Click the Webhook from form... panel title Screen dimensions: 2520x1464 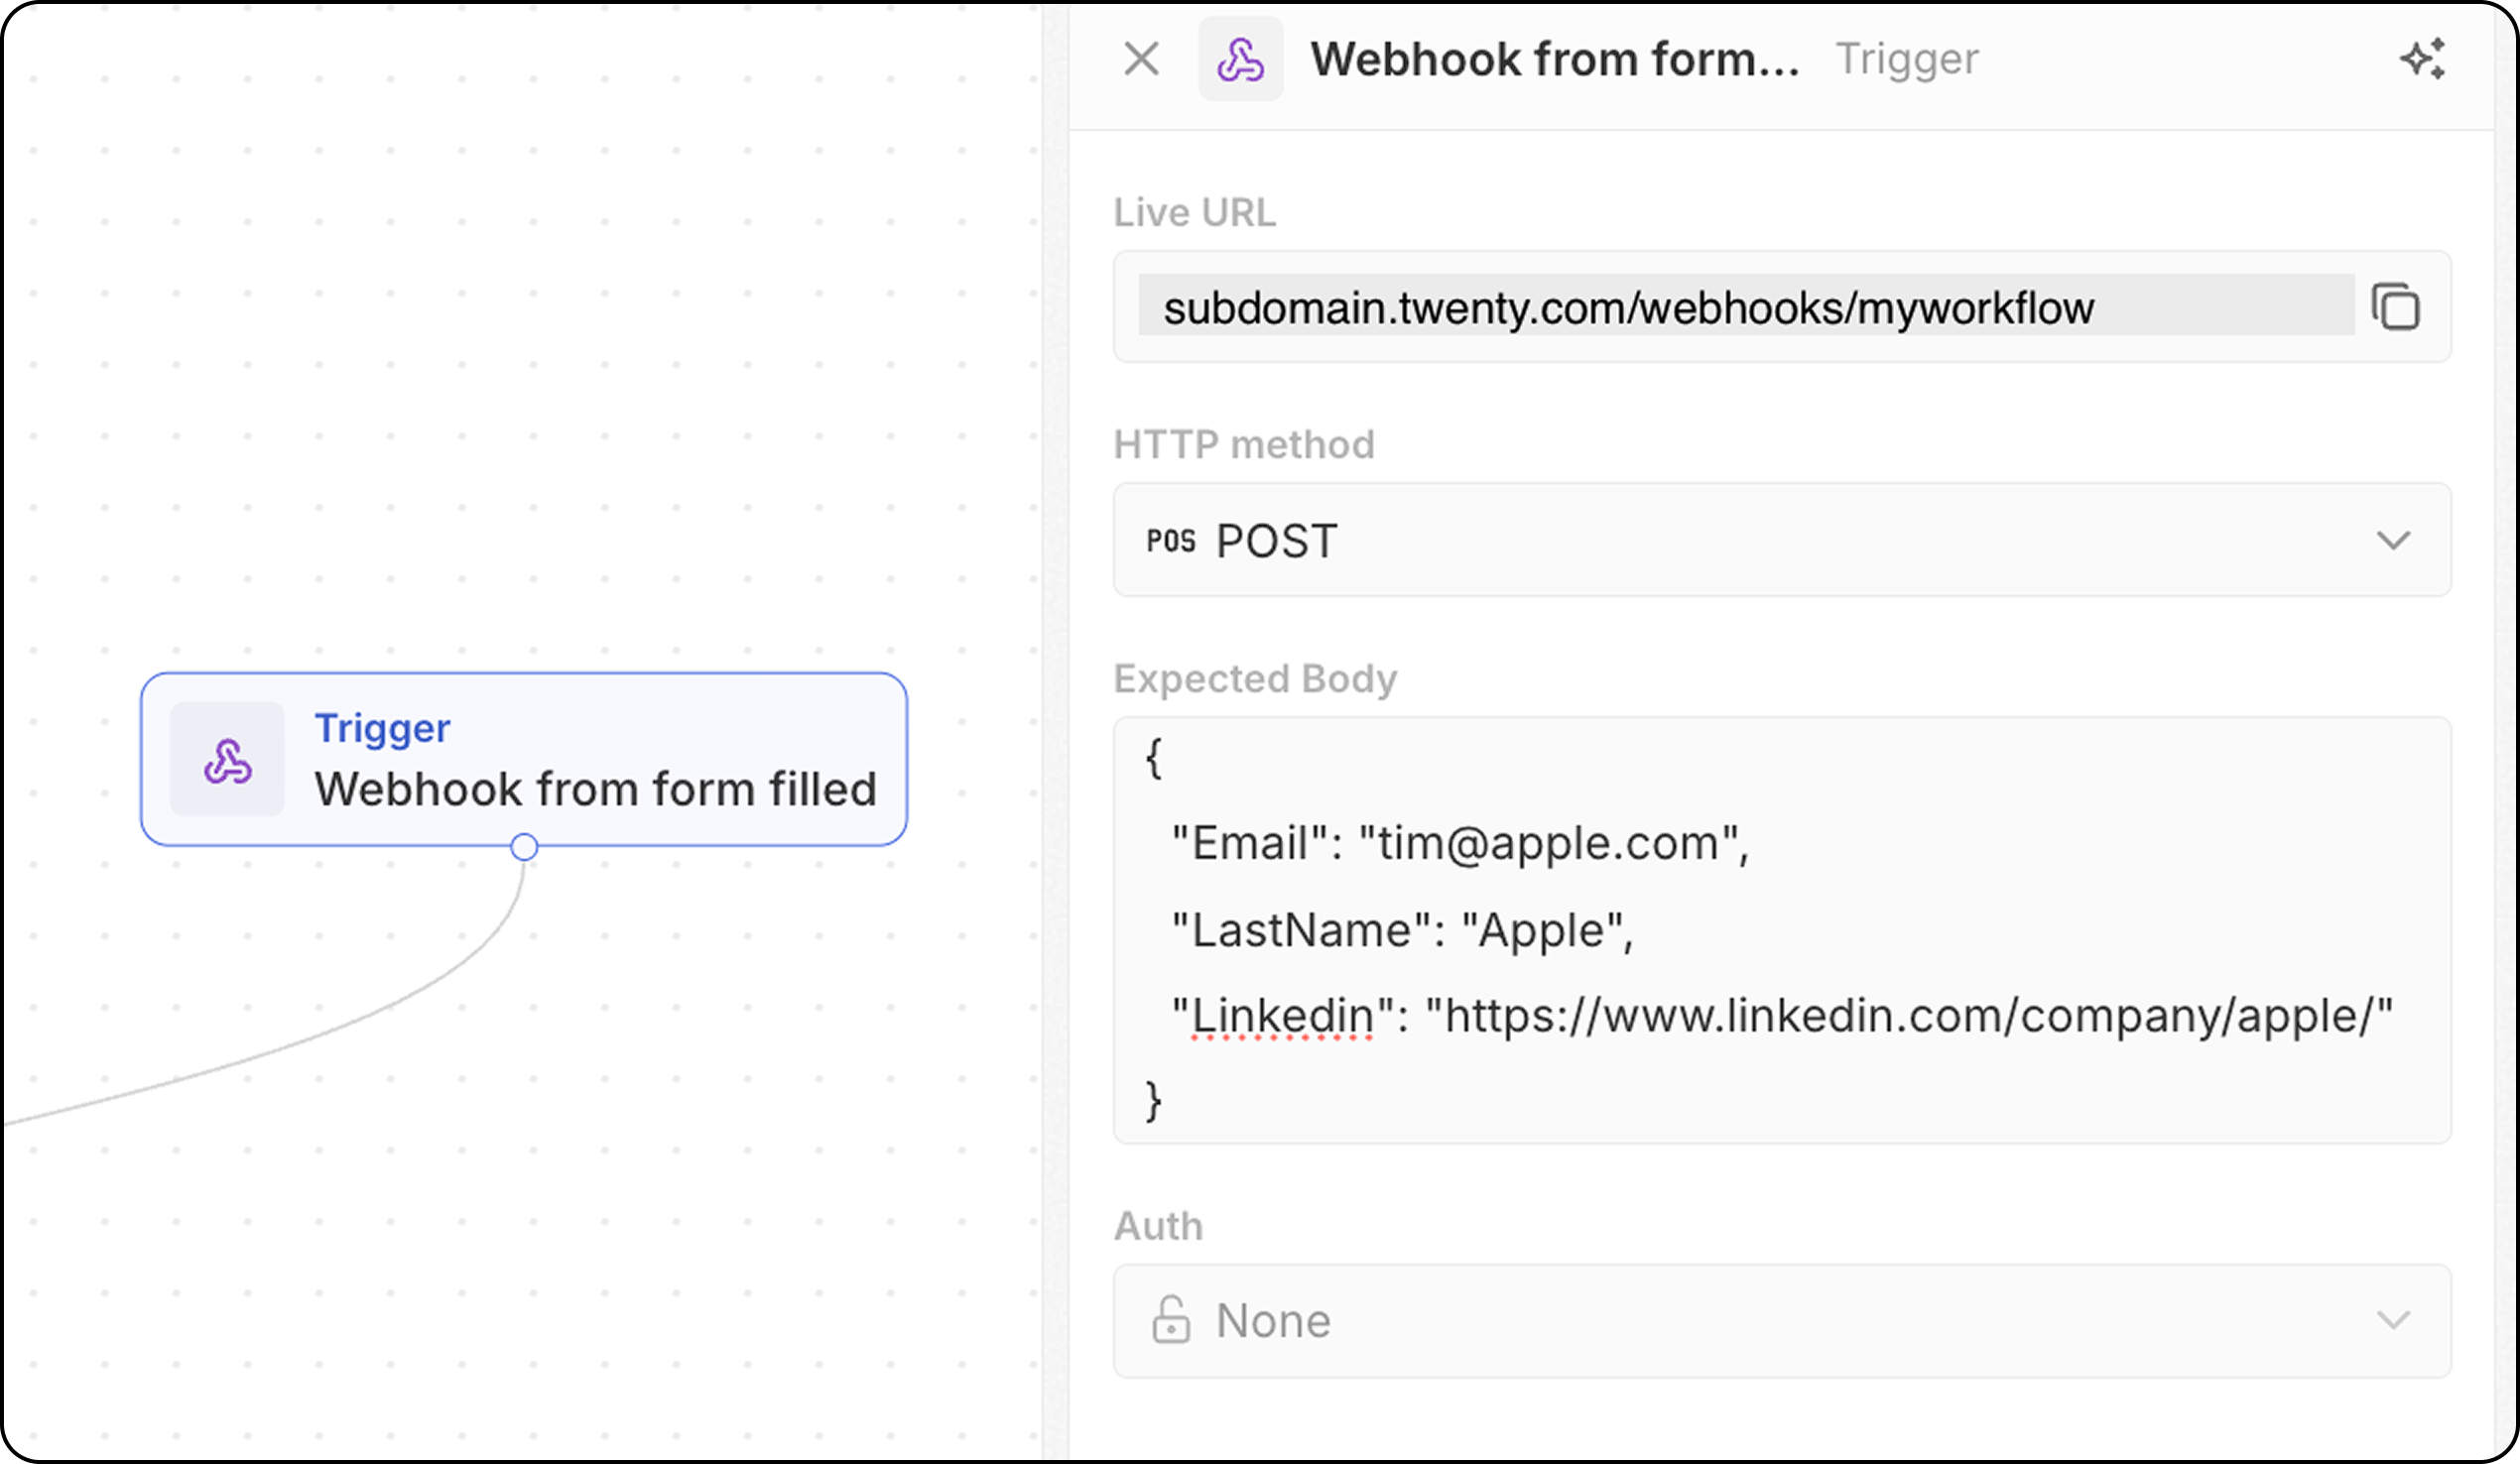coord(1554,59)
